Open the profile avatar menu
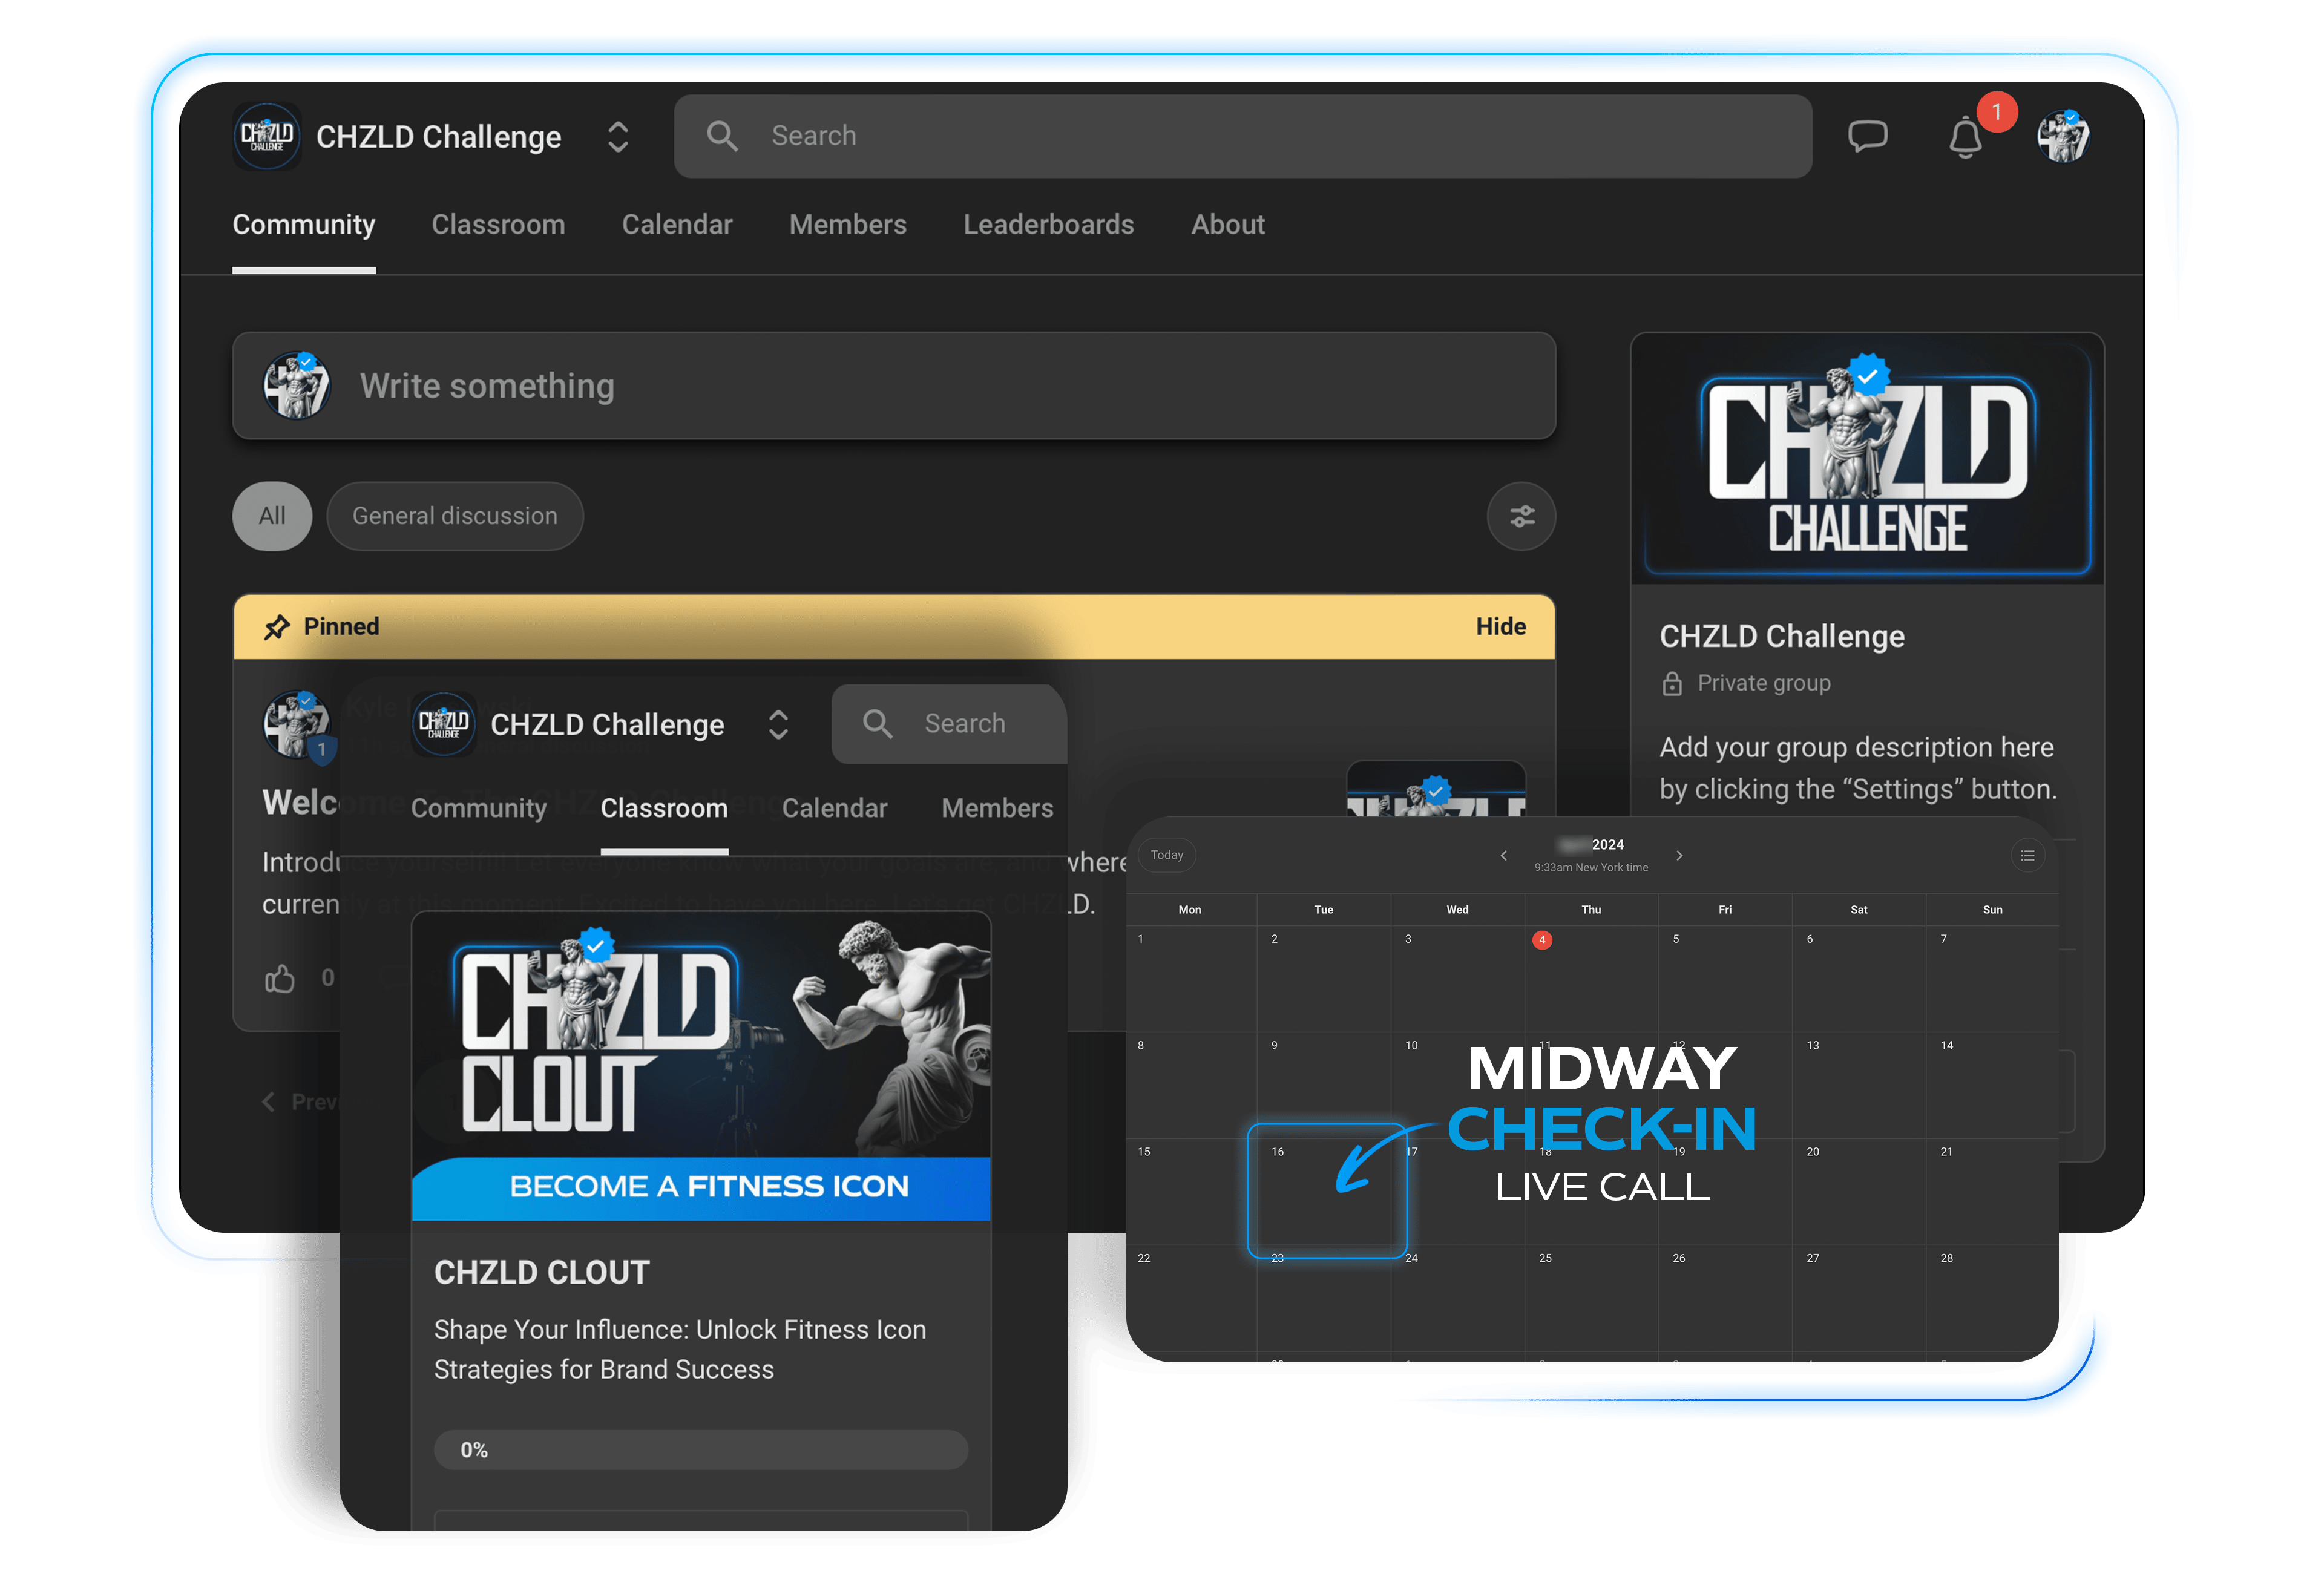This screenshot has height=1585, width=2324. click(2063, 136)
